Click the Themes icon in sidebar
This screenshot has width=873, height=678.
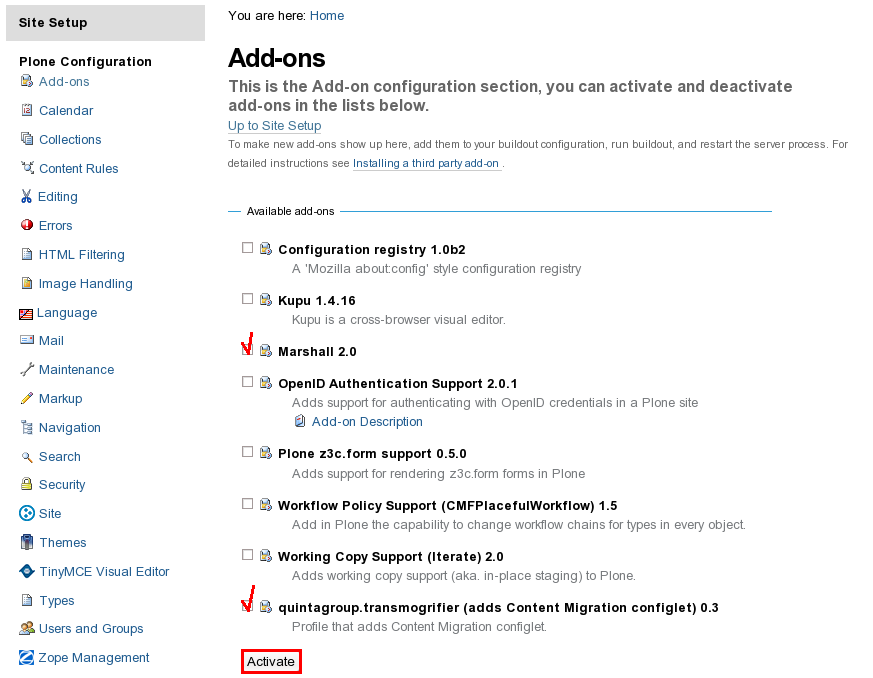pyautogui.click(x=27, y=543)
